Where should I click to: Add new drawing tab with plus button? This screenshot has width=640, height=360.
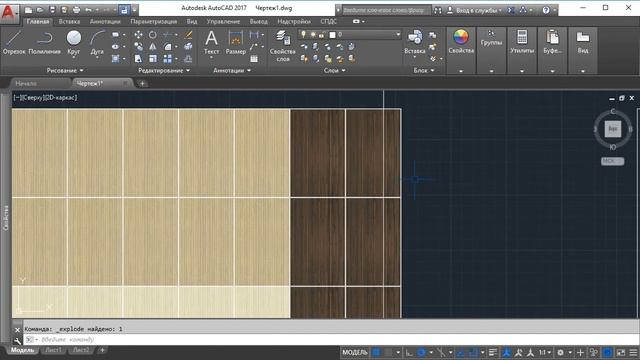142,84
